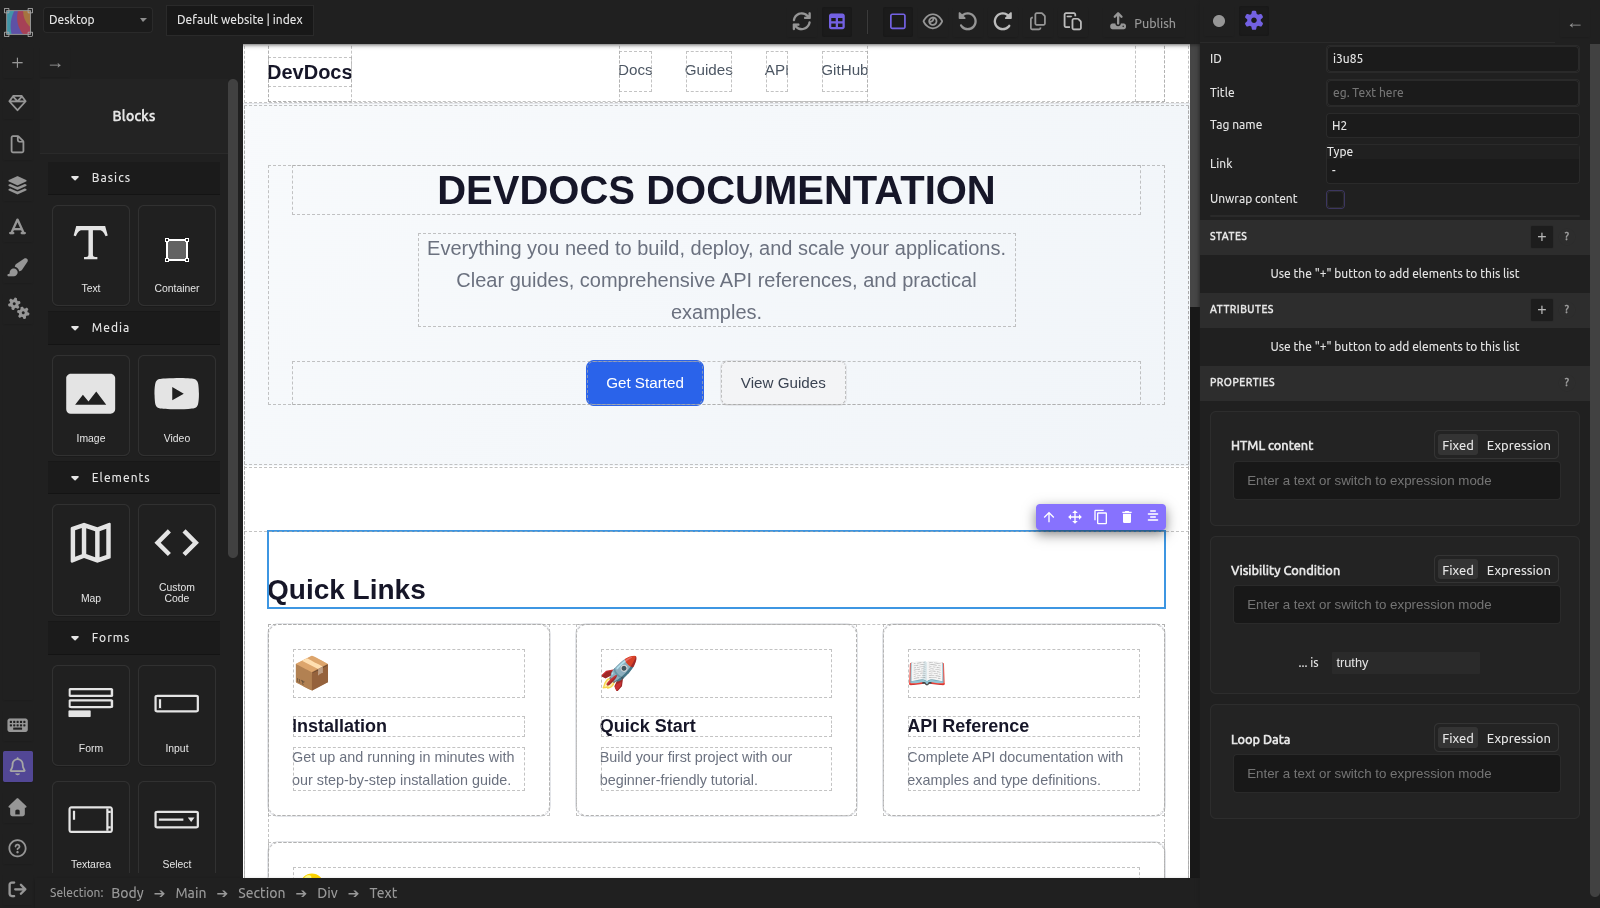
Task: Select Main in selection breadcrumb
Action: (191, 893)
